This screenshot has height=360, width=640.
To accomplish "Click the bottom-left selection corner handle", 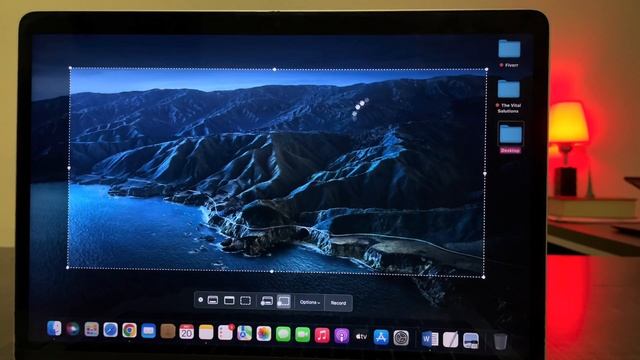I will click(x=67, y=267).
